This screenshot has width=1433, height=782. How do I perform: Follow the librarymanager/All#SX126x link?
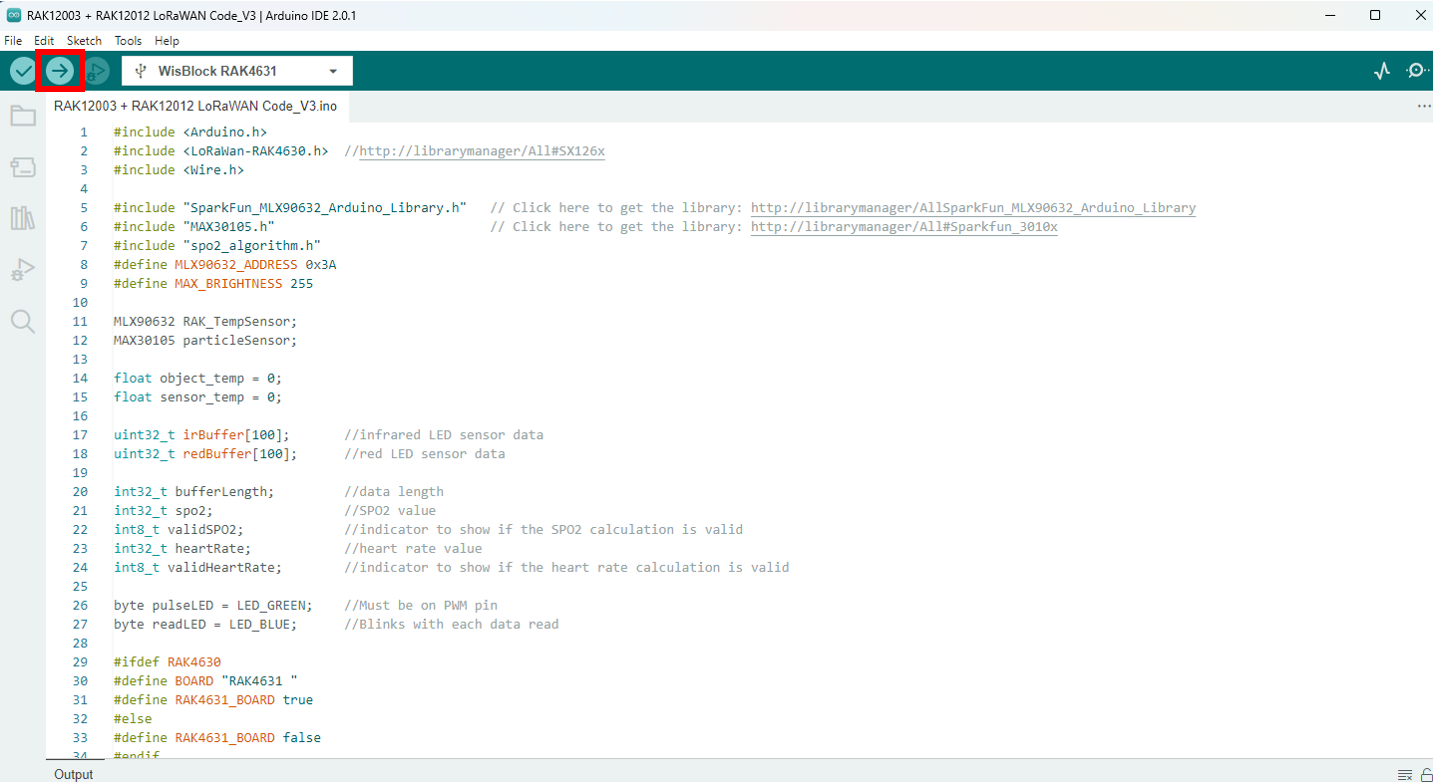[482, 151]
